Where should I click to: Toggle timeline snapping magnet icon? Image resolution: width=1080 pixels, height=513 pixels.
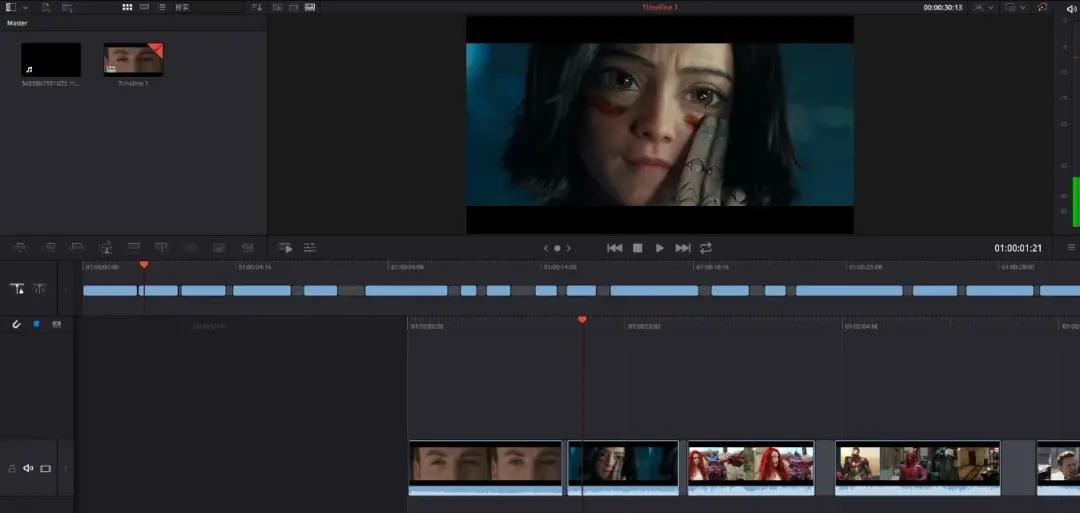tap(17, 324)
